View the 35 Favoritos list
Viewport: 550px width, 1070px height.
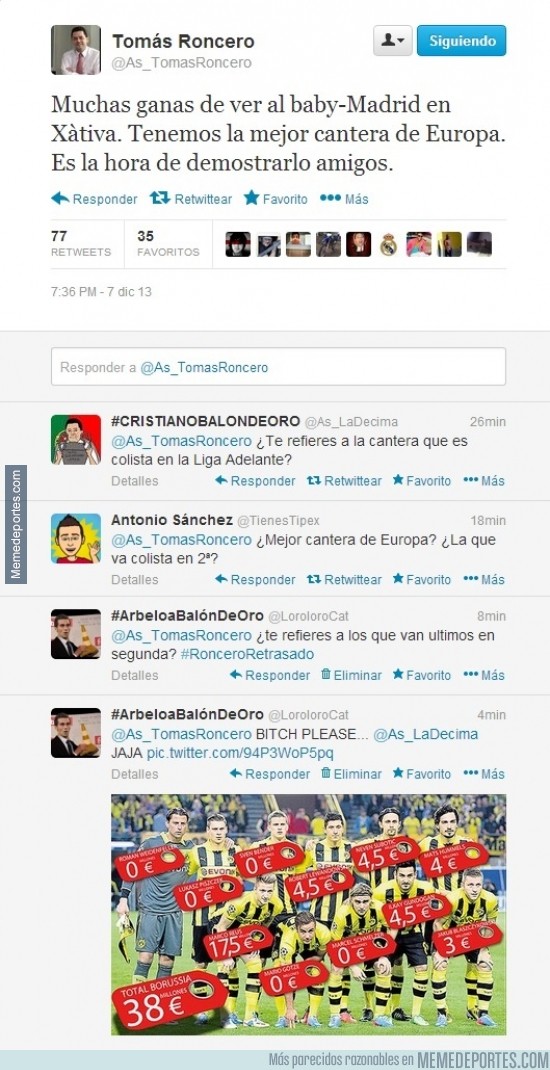click(168, 244)
